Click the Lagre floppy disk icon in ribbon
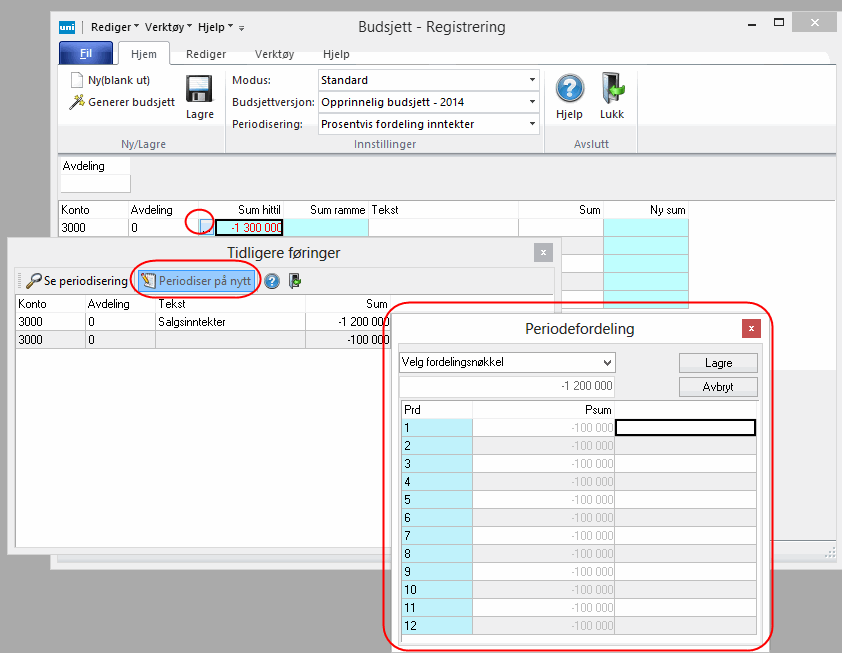The height and width of the screenshot is (653, 842). coord(200,90)
